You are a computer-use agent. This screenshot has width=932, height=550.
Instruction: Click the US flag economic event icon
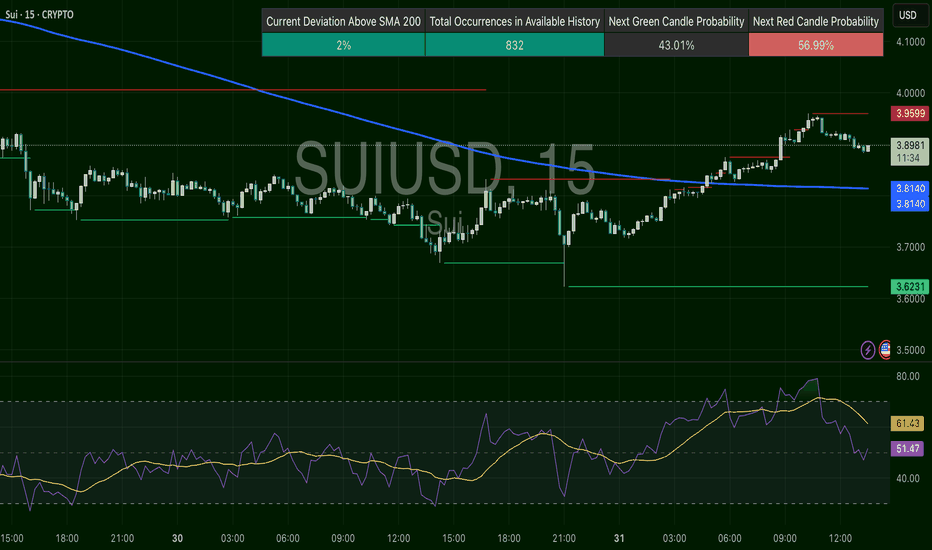tap(885, 350)
